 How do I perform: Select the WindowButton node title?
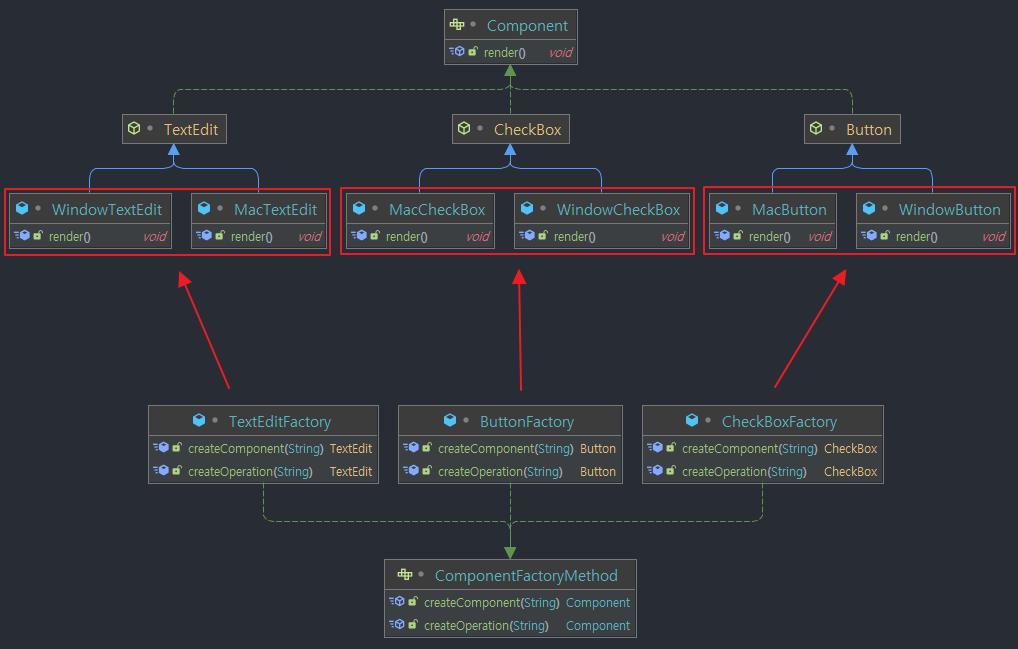[x=949, y=210]
